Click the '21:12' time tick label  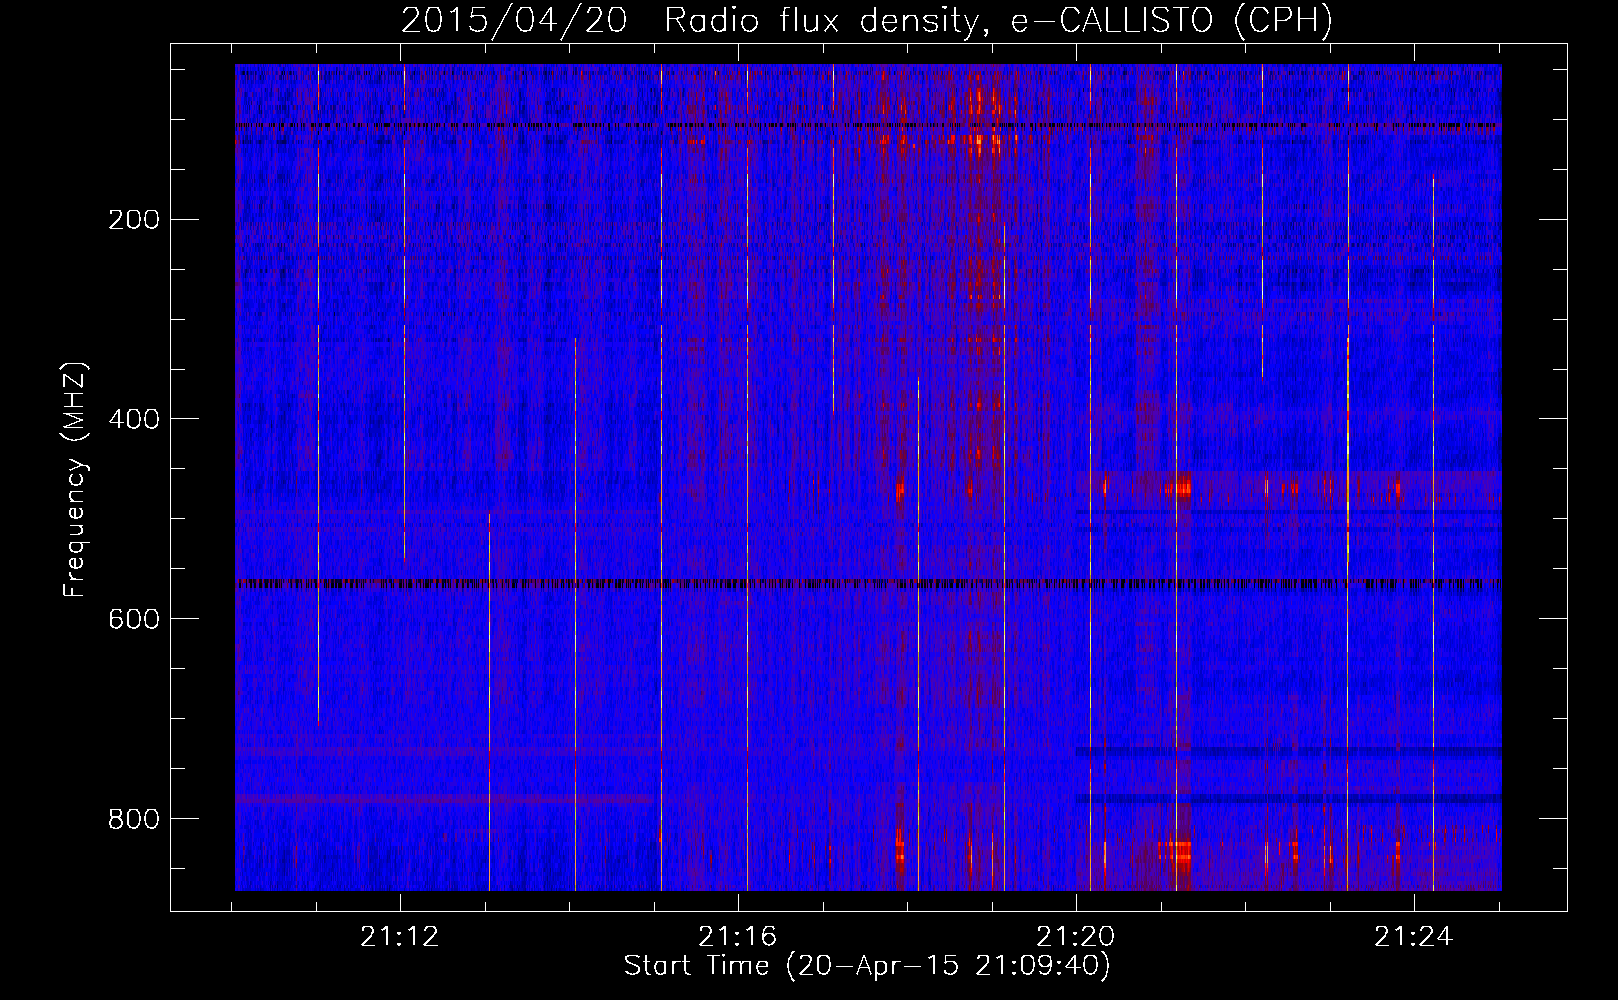click(x=400, y=937)
